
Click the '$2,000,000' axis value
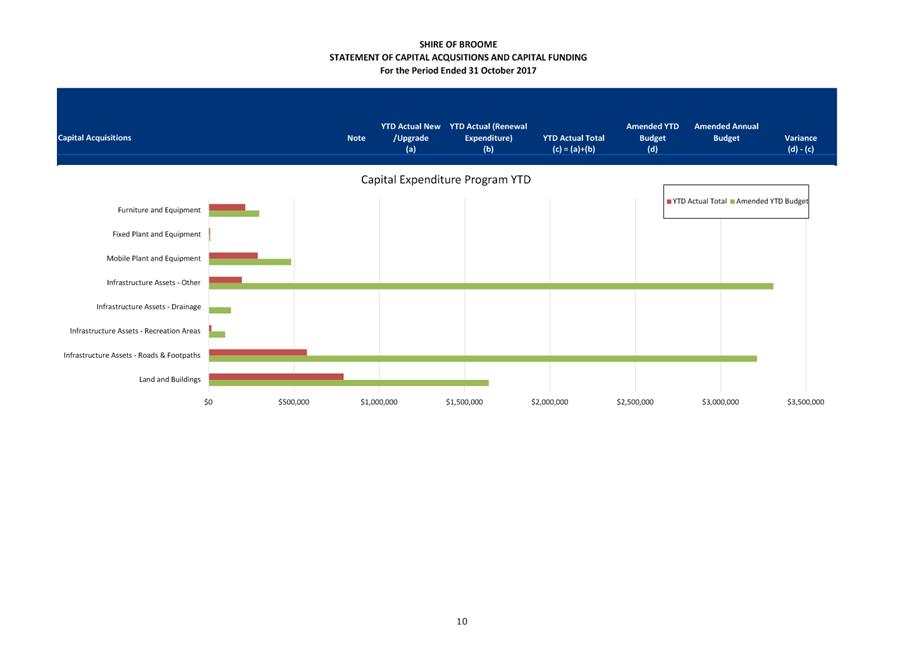(550, 402)
